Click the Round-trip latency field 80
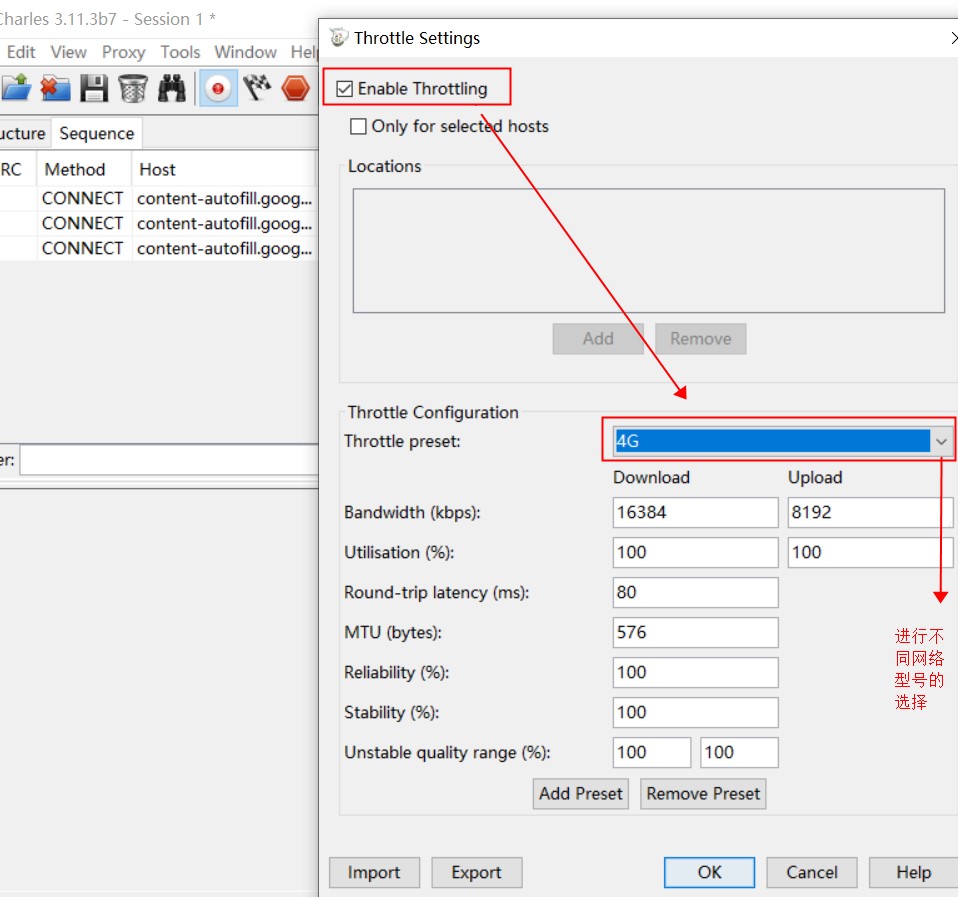Image resolution: width=958 pixels, height=897 pixels. tap(695, 592)
